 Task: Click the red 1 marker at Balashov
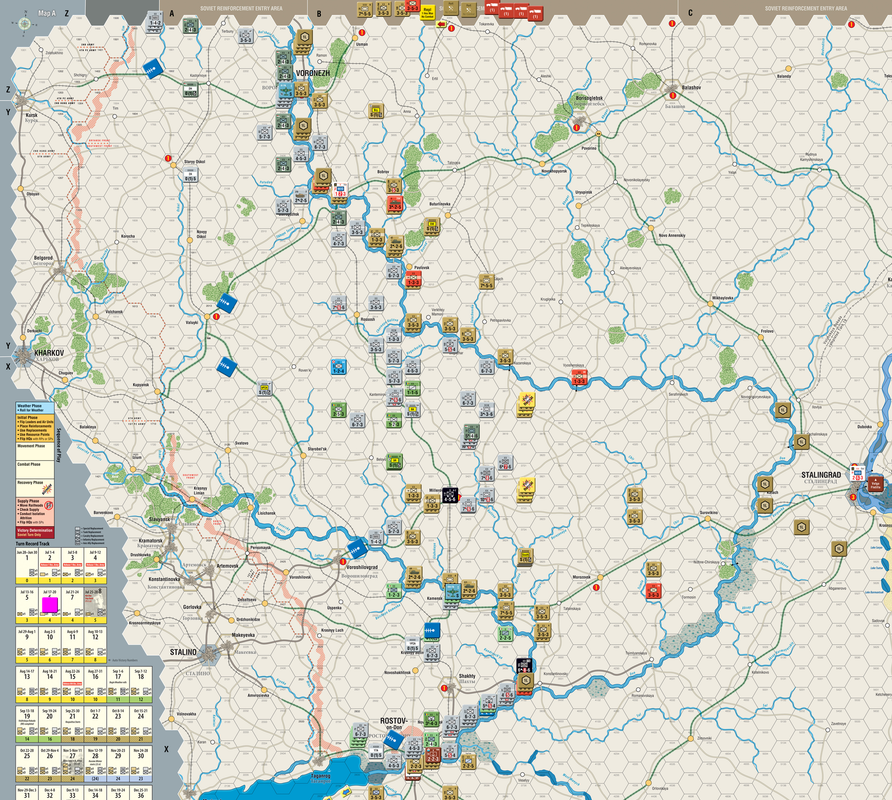click(672, 96)
